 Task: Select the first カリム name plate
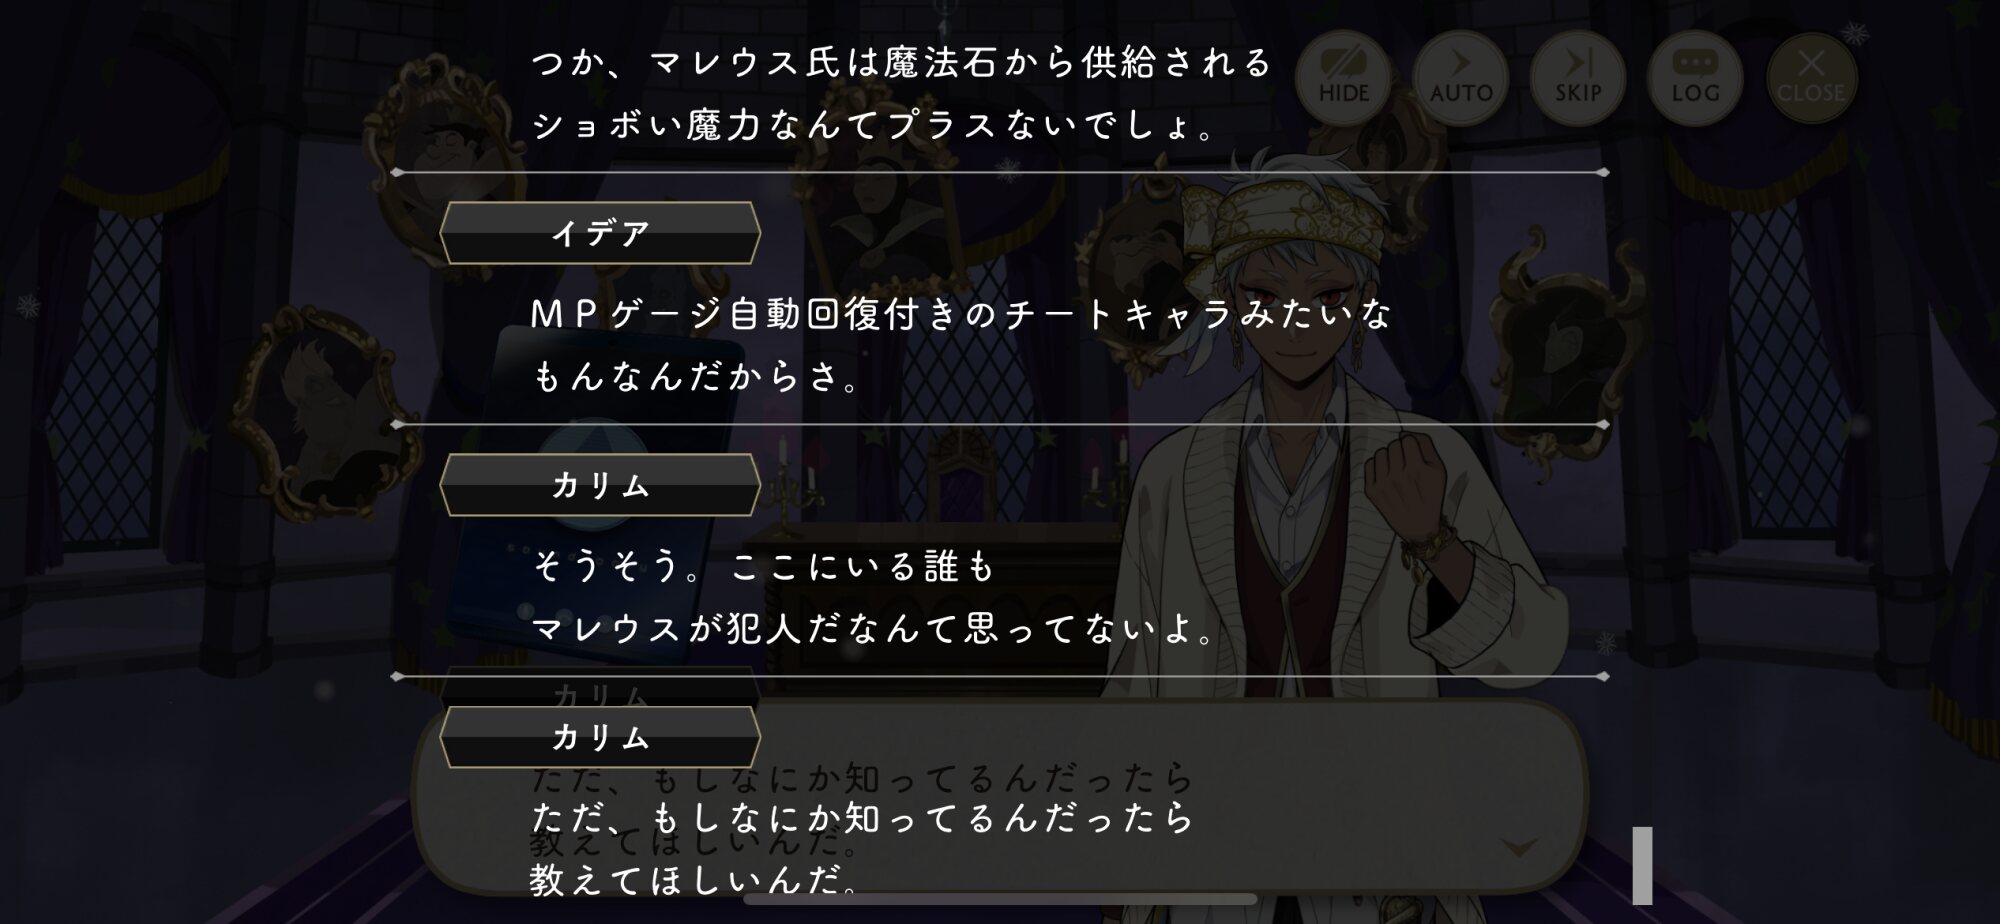(600, 485)
